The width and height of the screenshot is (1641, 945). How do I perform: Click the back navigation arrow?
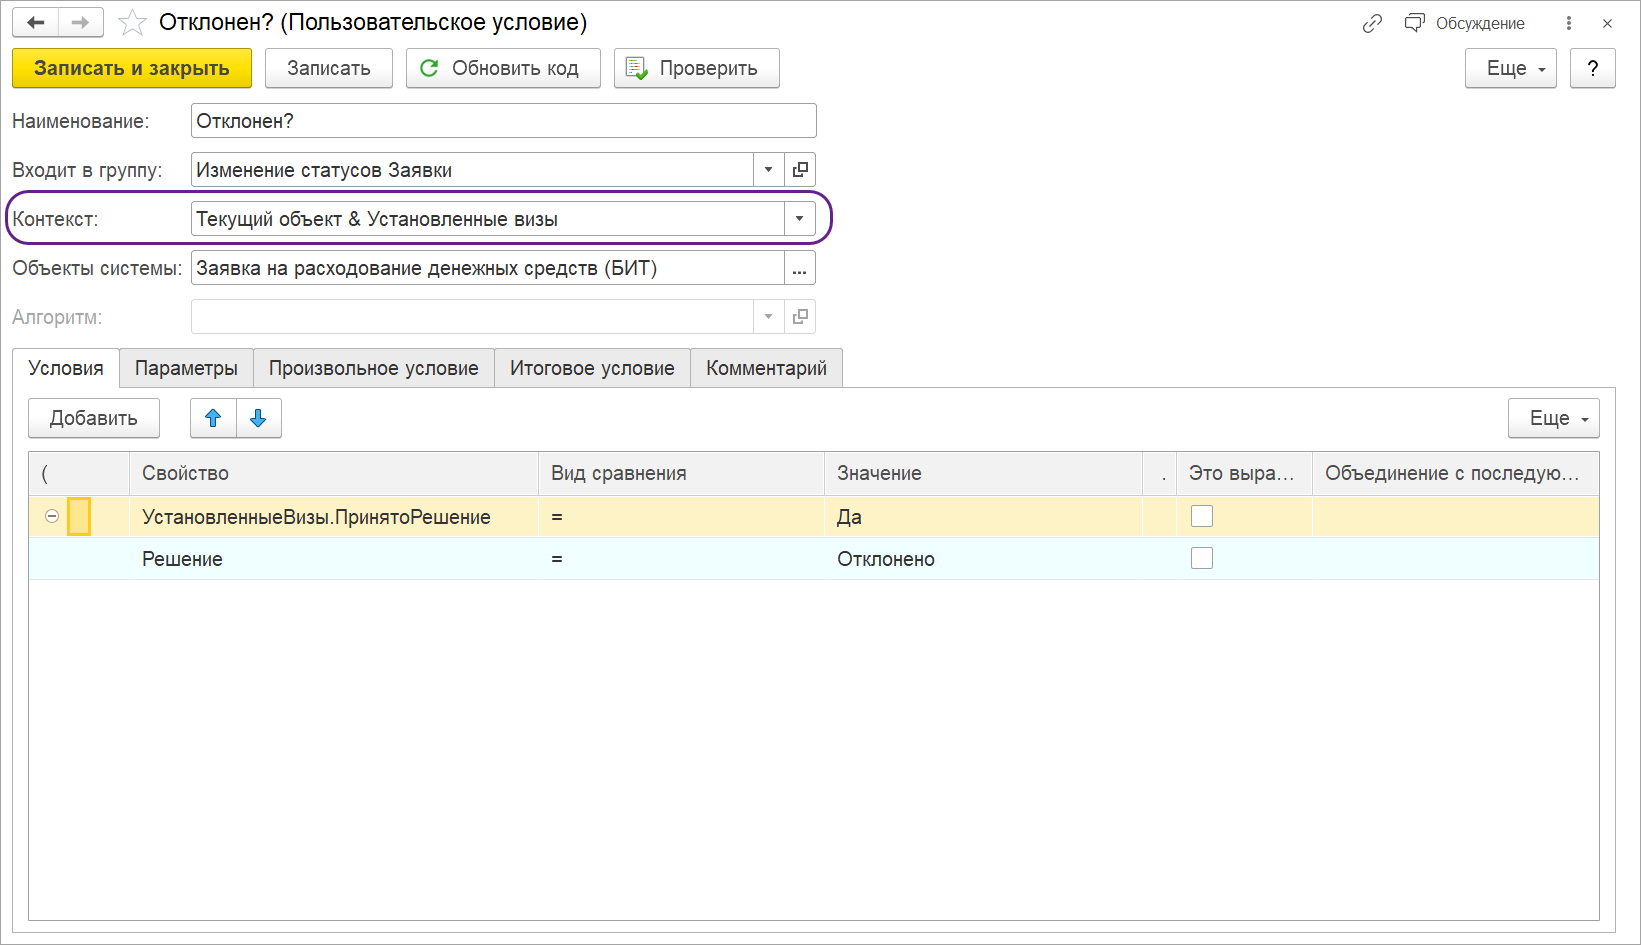click(x=36, y=22)
